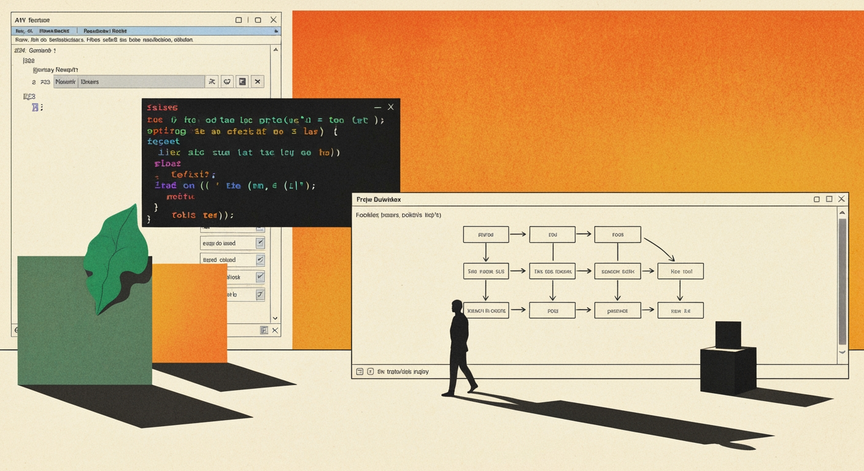
Task: Select the bracketed tree node below 'Gomianb 1'
Action: pos(29,61)
